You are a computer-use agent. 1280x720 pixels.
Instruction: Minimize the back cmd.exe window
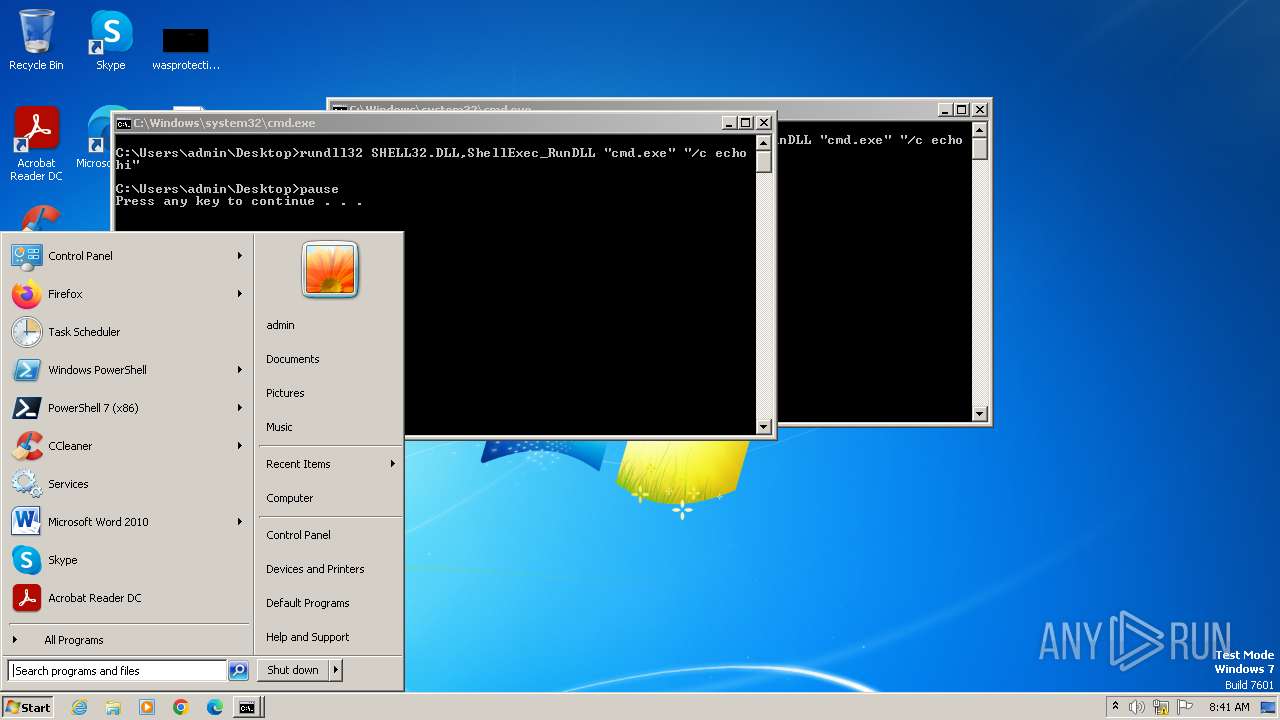[945, 110]
